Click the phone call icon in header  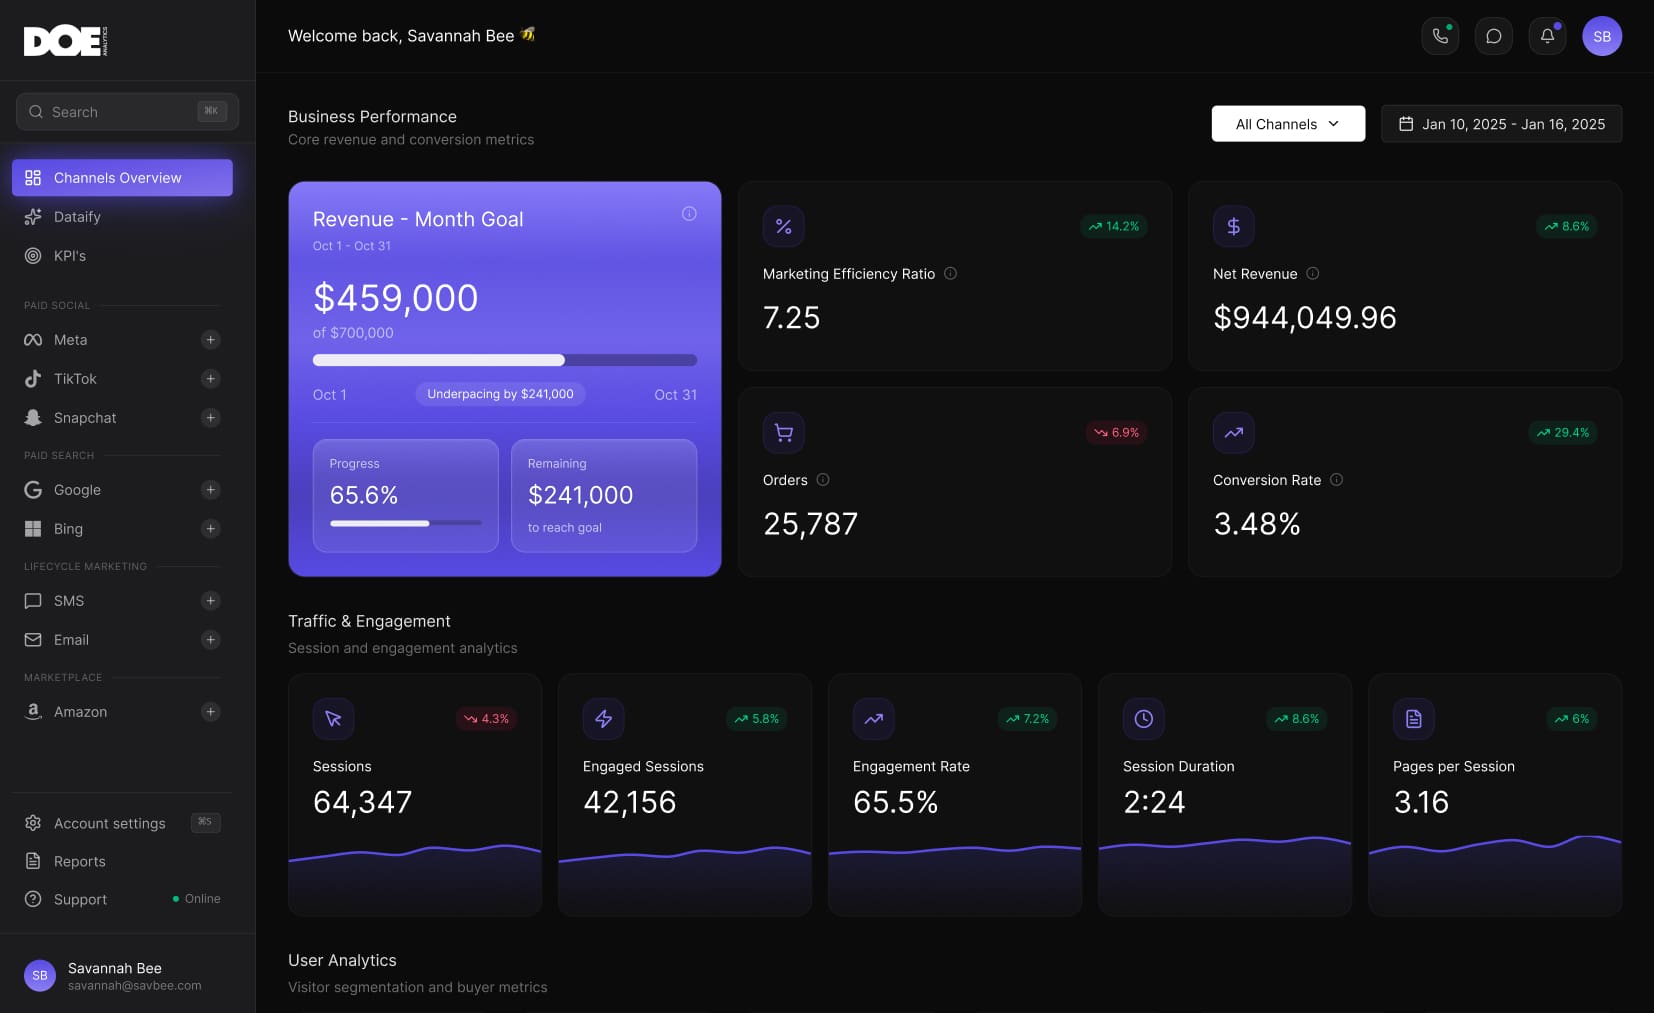tap(1440, 36)
